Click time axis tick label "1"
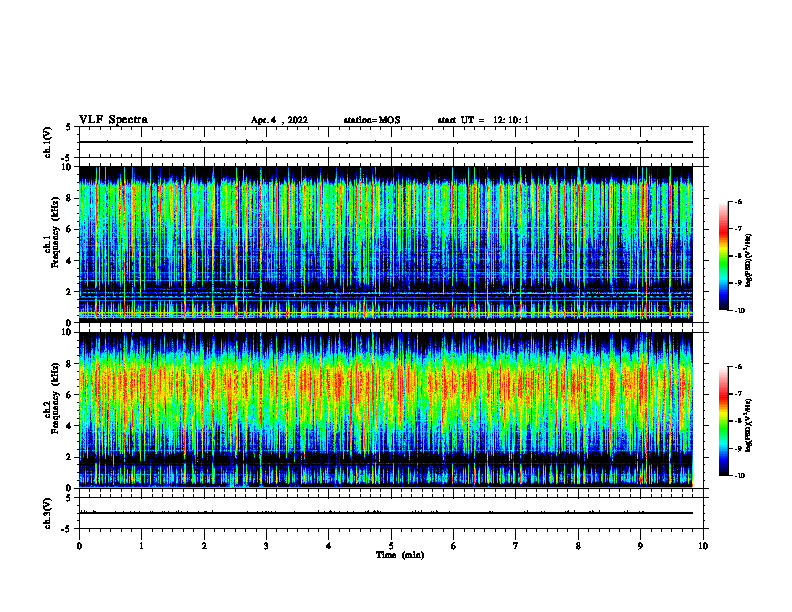 coord(141,546)
